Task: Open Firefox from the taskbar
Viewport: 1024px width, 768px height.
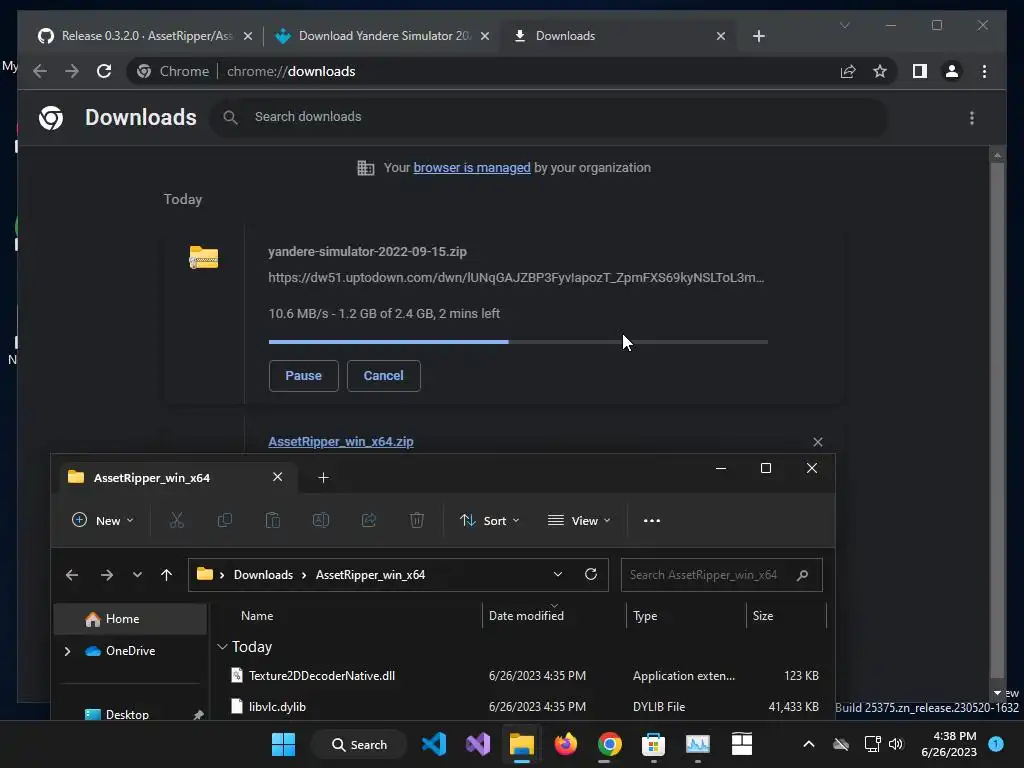Action: pyautogui.click(x=566, y=744)
